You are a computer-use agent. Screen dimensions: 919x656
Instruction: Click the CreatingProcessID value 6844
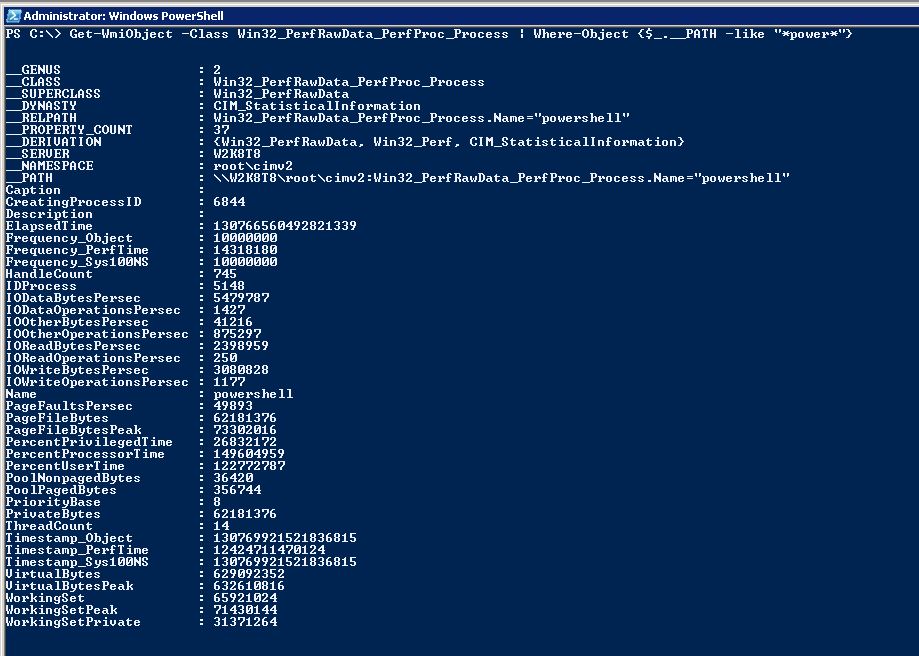[x=229, y=202]
